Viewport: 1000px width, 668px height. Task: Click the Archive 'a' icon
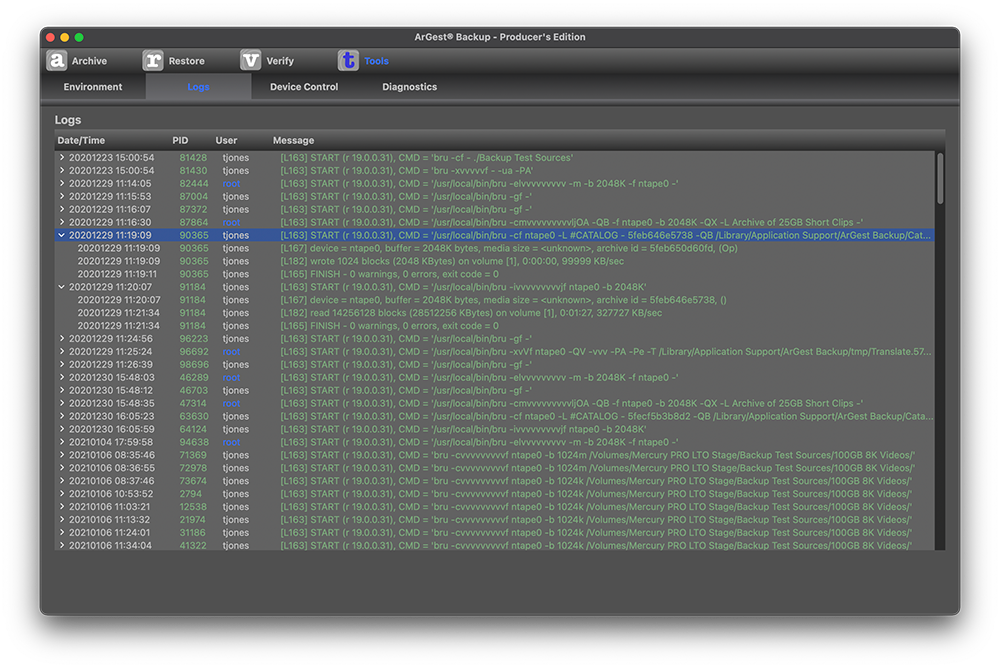click(x=57, y=61)
